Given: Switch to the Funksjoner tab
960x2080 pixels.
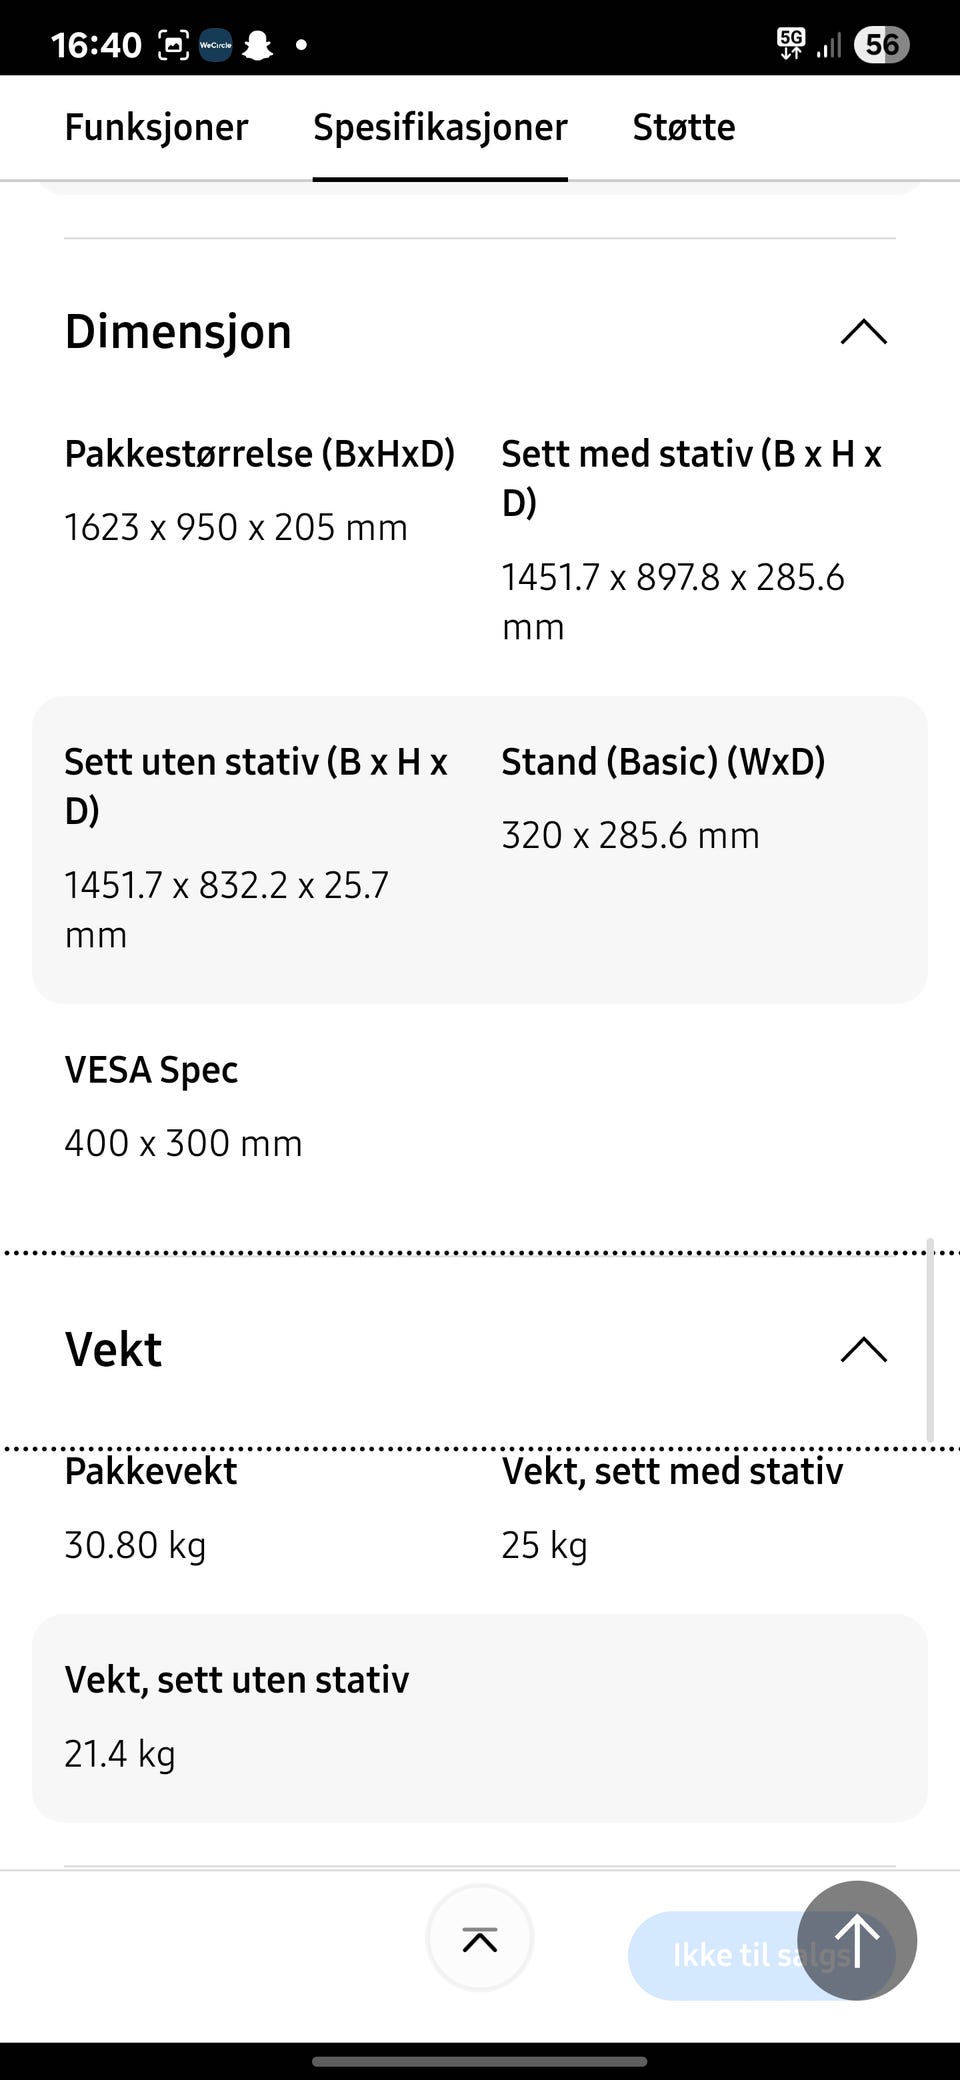Looking at the screenshot, I should [x=156, y=128].
